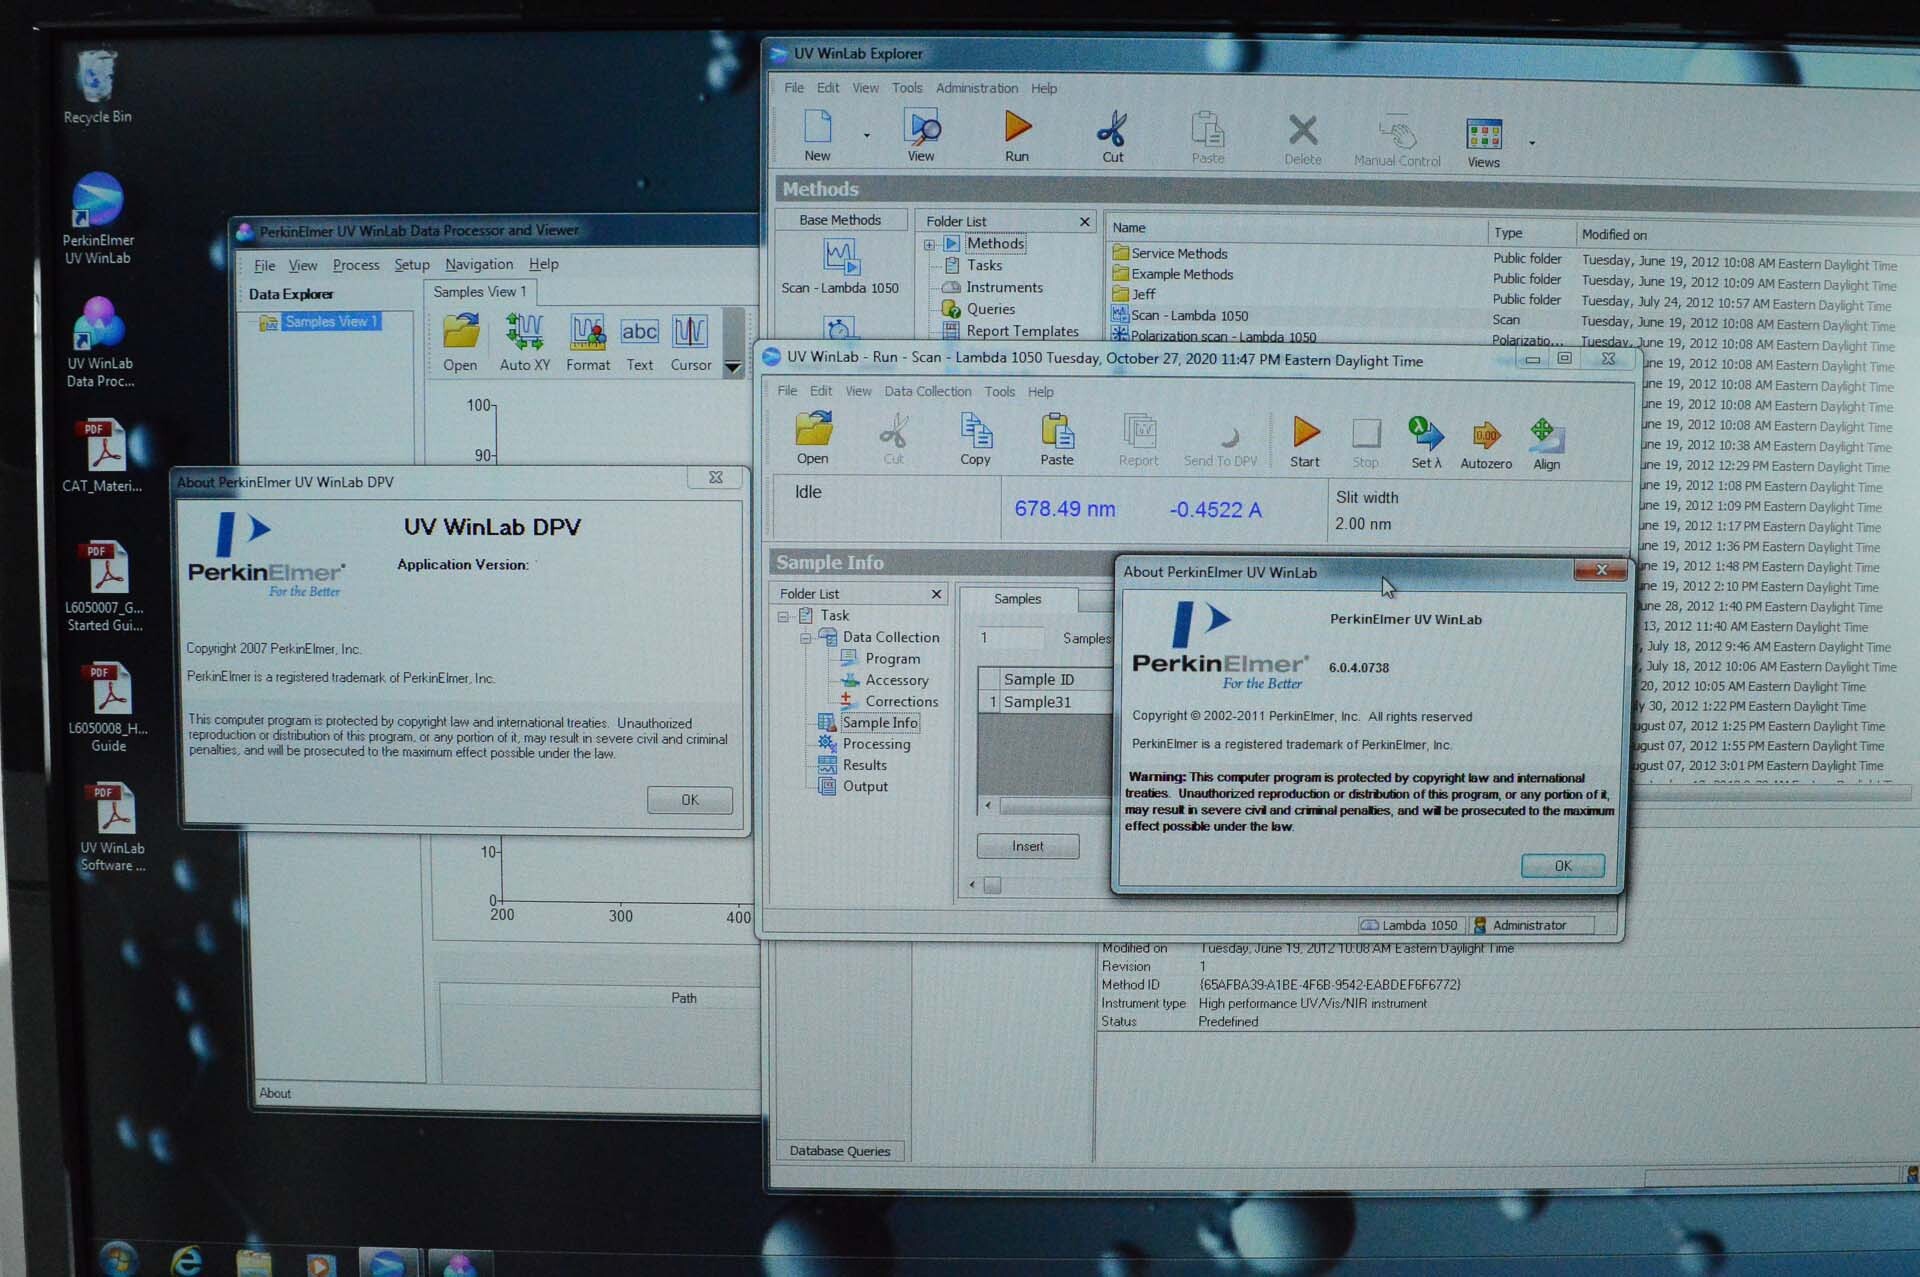Click the horizontal scrollbar under the sample table
This screenshot has width=1920, height=1277.
coord(1050,805)
